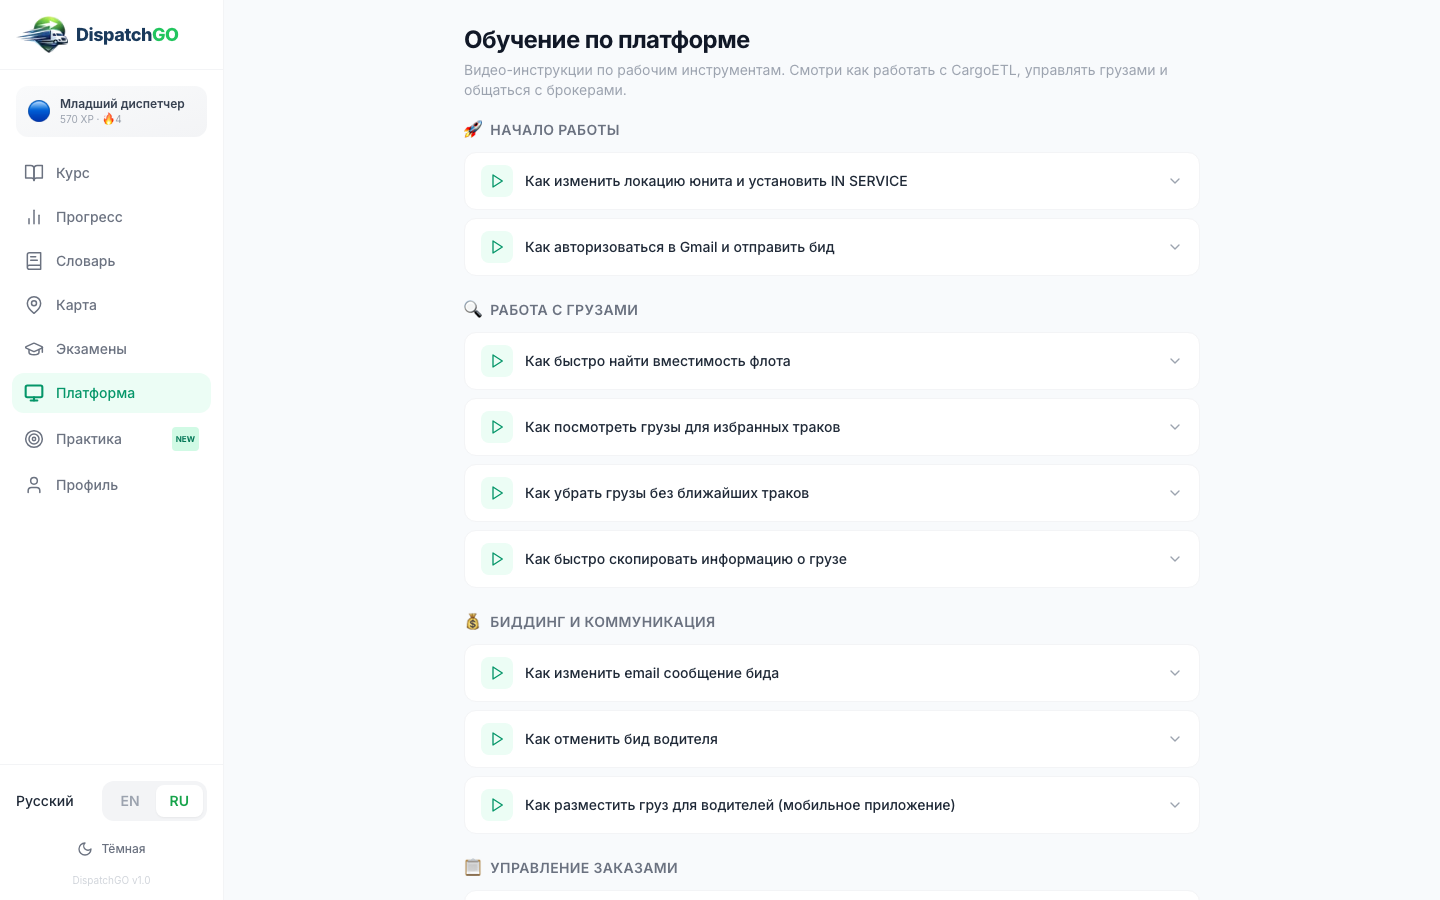Click the monitor icon beside Платформа
This screenshot has width=1440, height=900.
[34, 393]
